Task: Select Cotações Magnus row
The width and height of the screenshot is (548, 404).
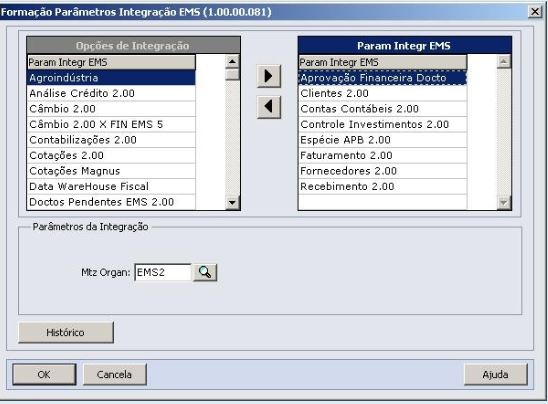Action: click(111, 171)
